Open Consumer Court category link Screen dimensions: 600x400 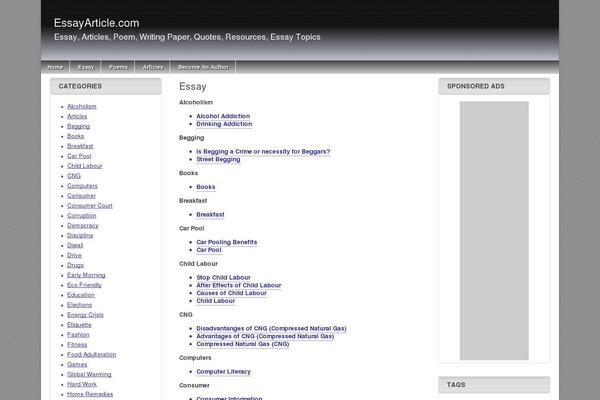click(x=90, y=206)
